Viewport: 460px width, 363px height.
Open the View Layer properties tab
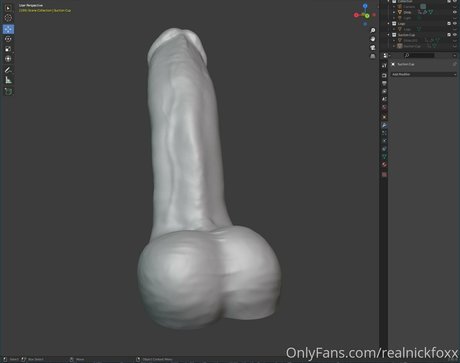[x=384, y=91]
